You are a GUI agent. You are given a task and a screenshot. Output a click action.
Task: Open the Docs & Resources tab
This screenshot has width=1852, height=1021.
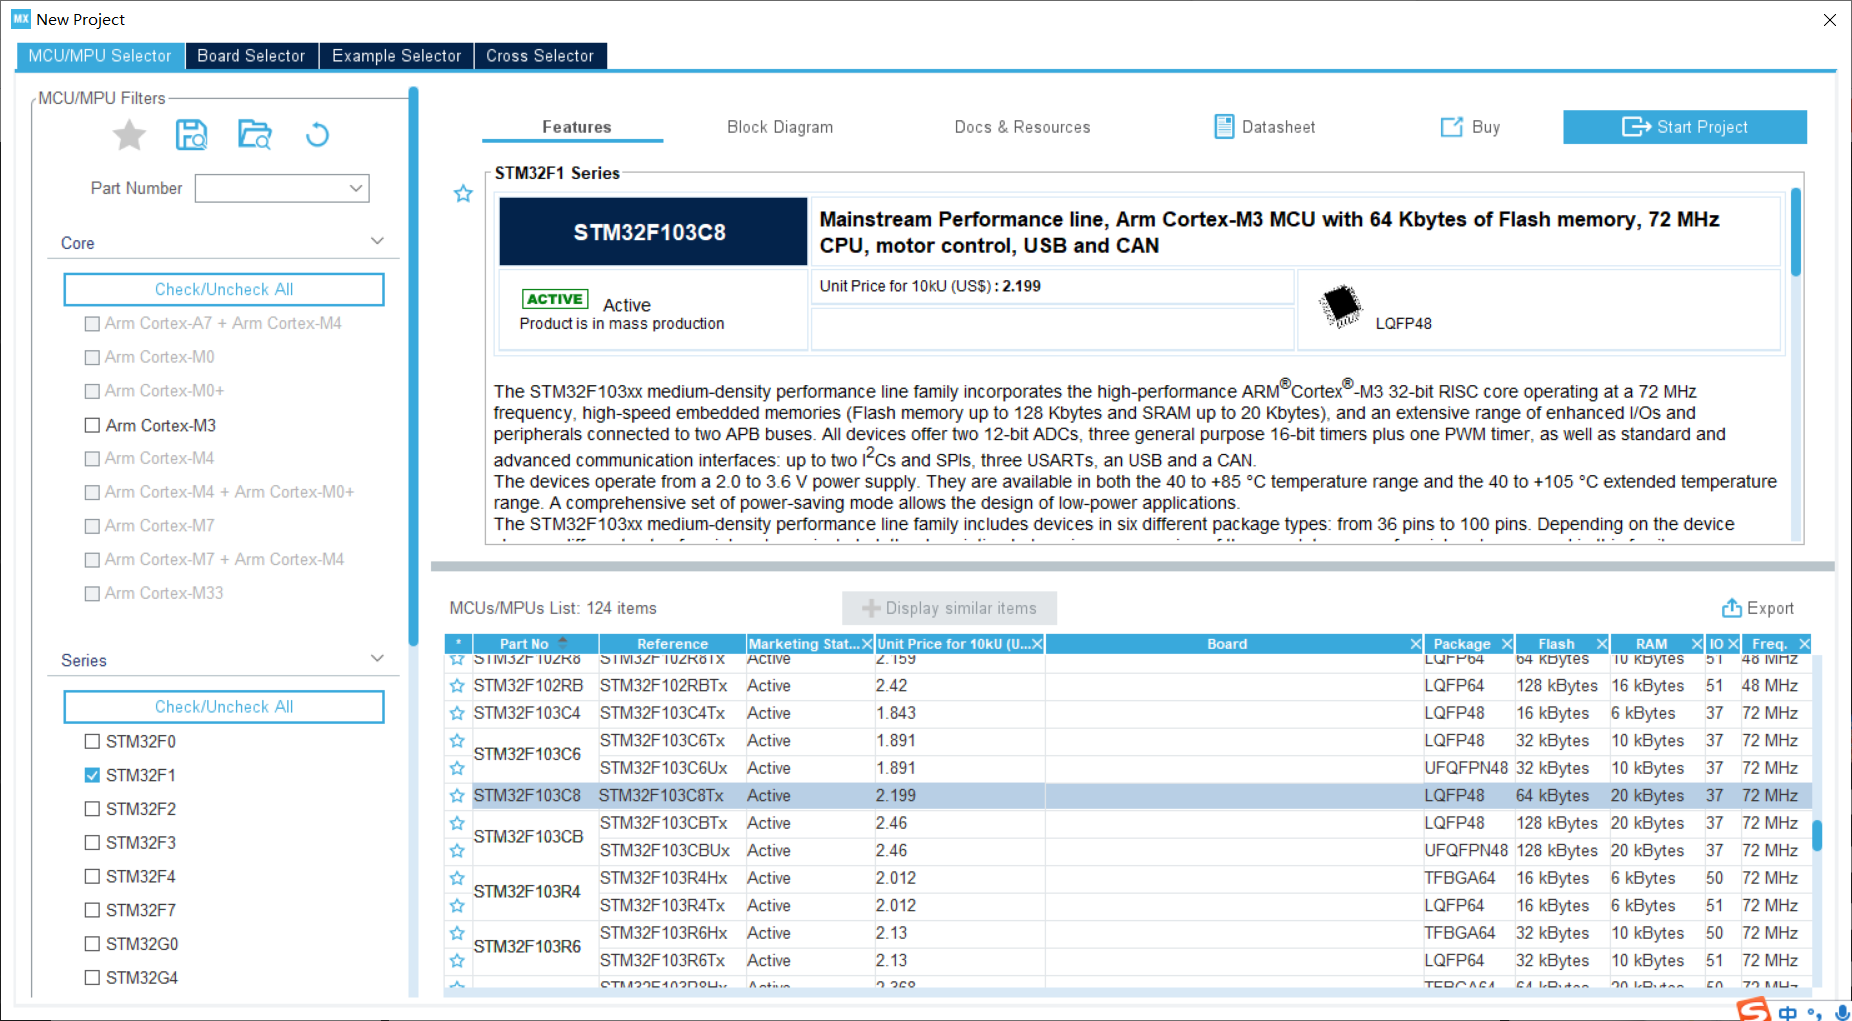(x=1022, y=127)
